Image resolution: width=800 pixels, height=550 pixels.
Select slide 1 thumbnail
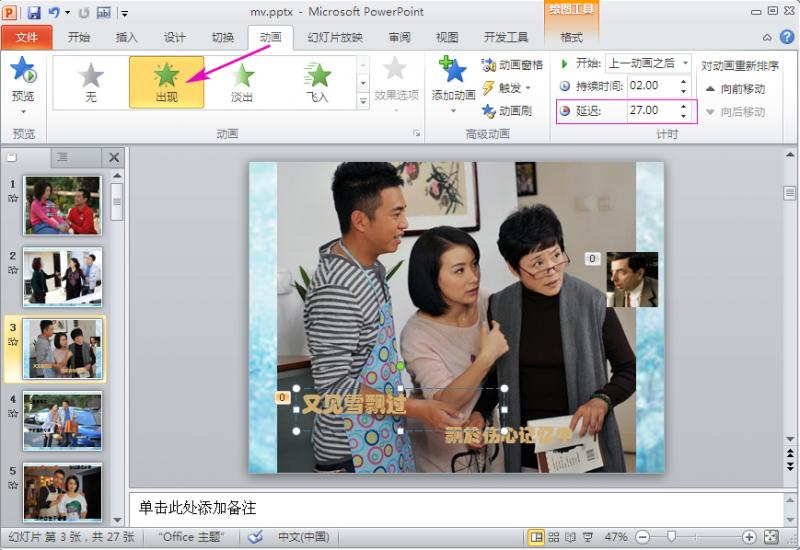(62, 205)
